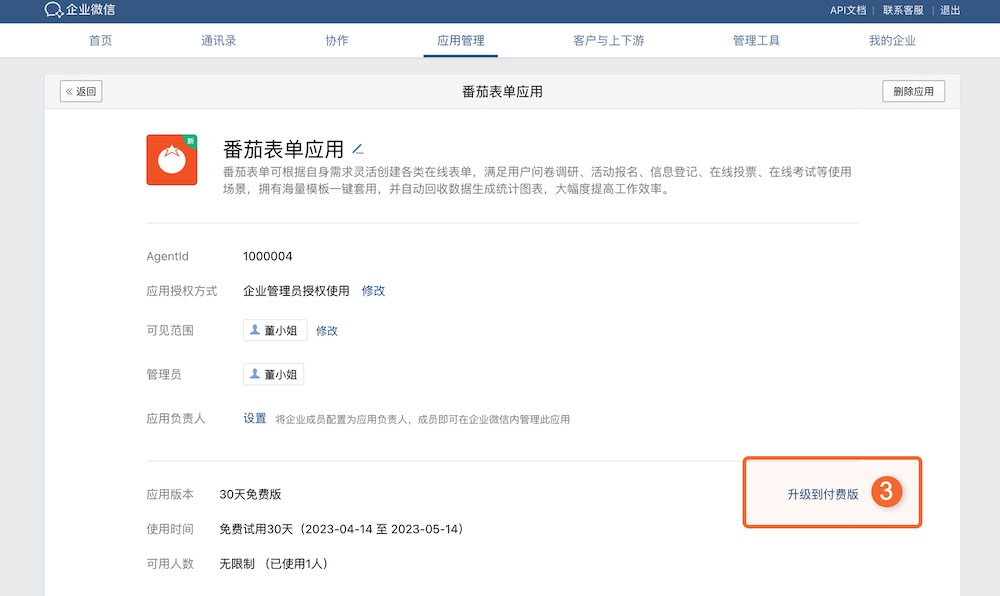Click 修改 beside the 可见范围 member
This screenshot has height=596, width=1000.
point(327,331)
